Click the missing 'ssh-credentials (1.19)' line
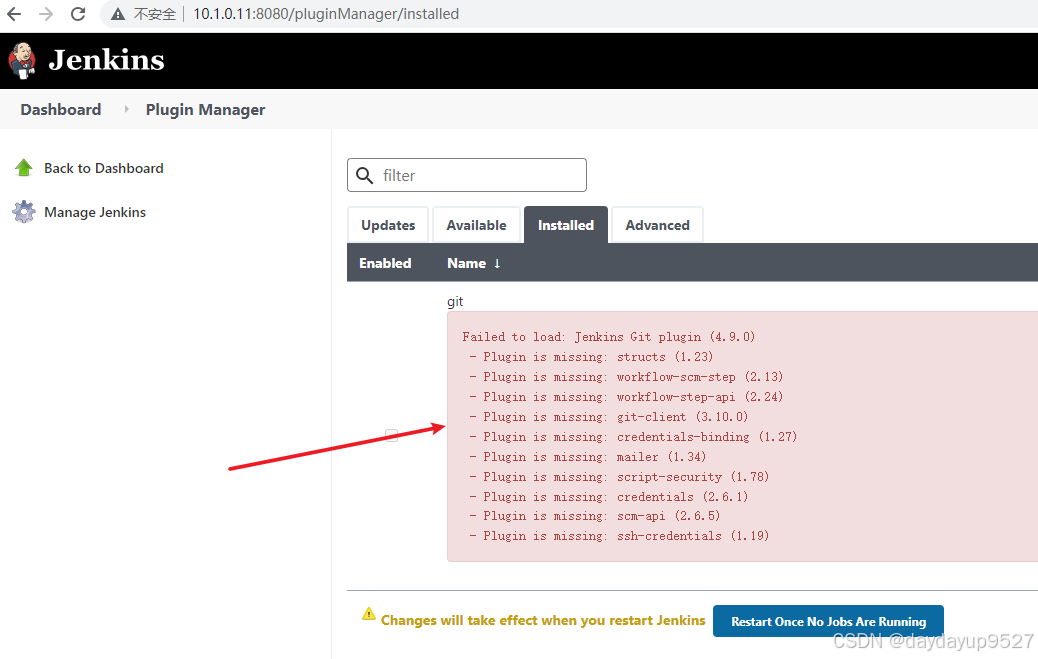The width and height of the screenshot is (1038, 659). tap(619, 535)
